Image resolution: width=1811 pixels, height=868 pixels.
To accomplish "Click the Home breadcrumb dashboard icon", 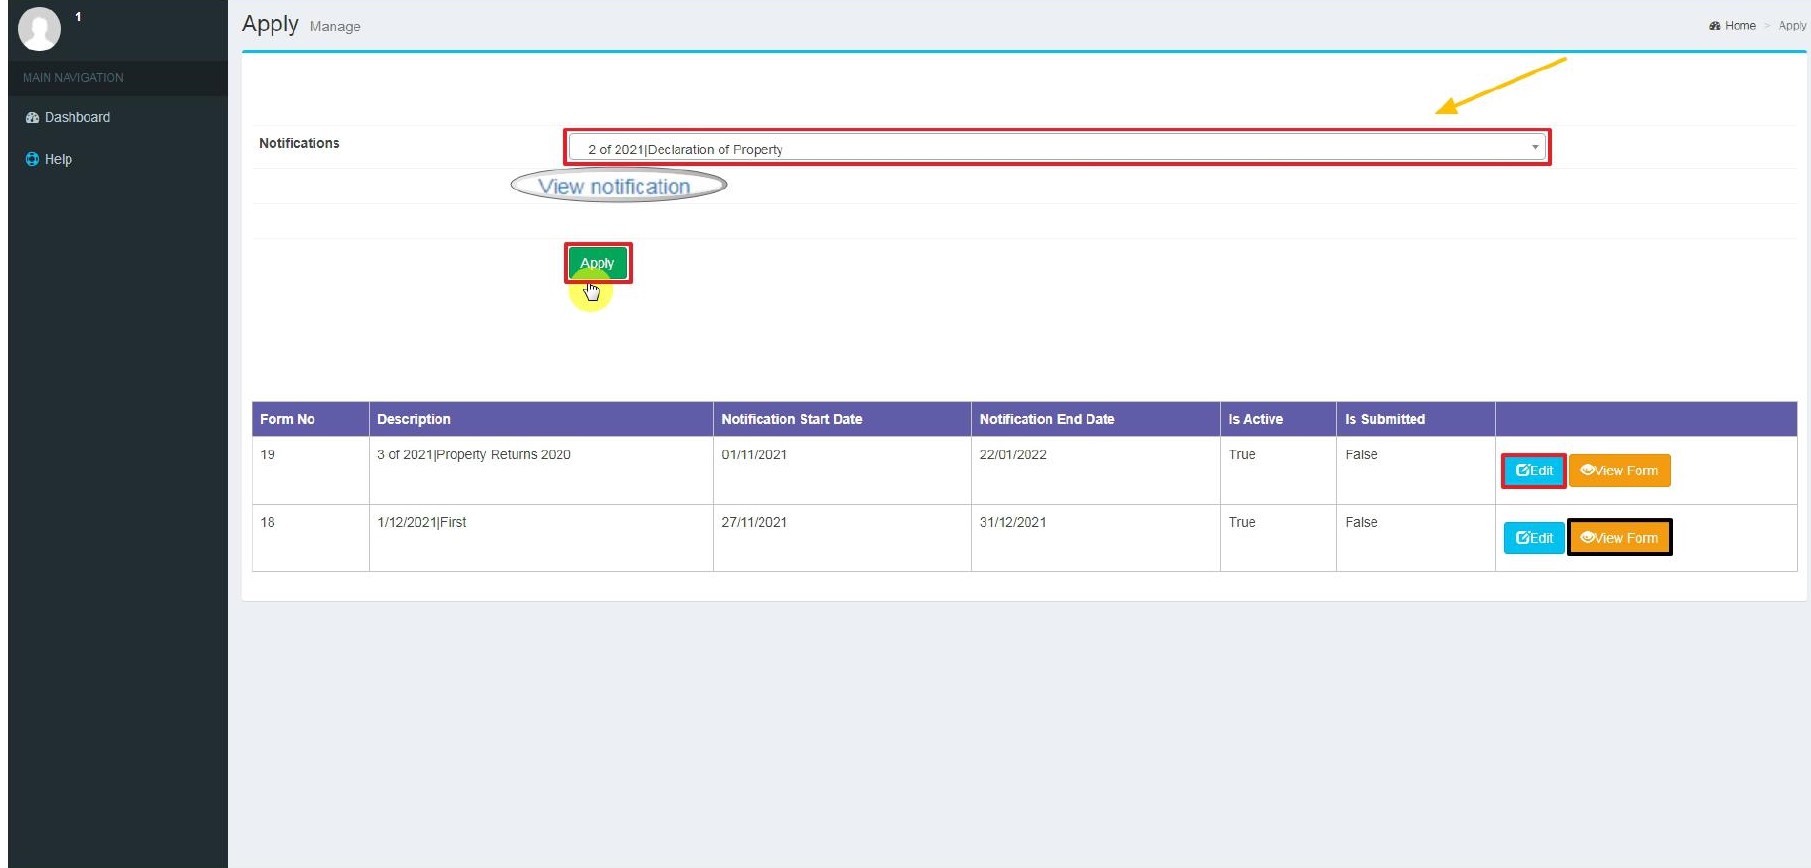I will [x=1715, y=26].
